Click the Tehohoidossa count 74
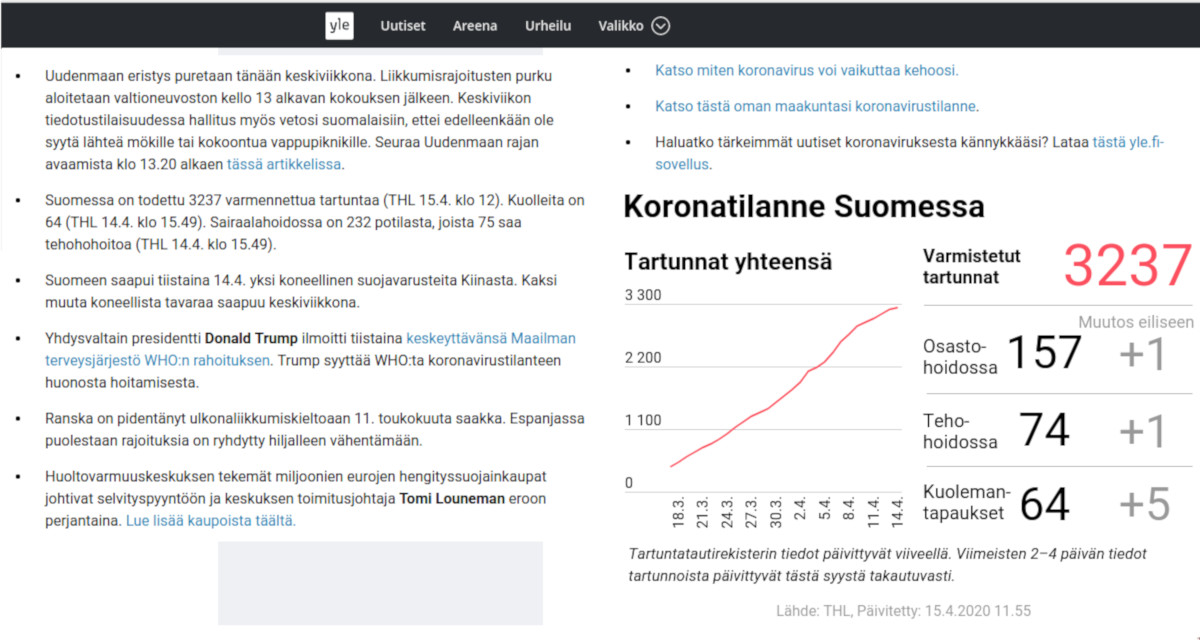The width and height of the screenshot is (1200, 640). (1044, 430)
